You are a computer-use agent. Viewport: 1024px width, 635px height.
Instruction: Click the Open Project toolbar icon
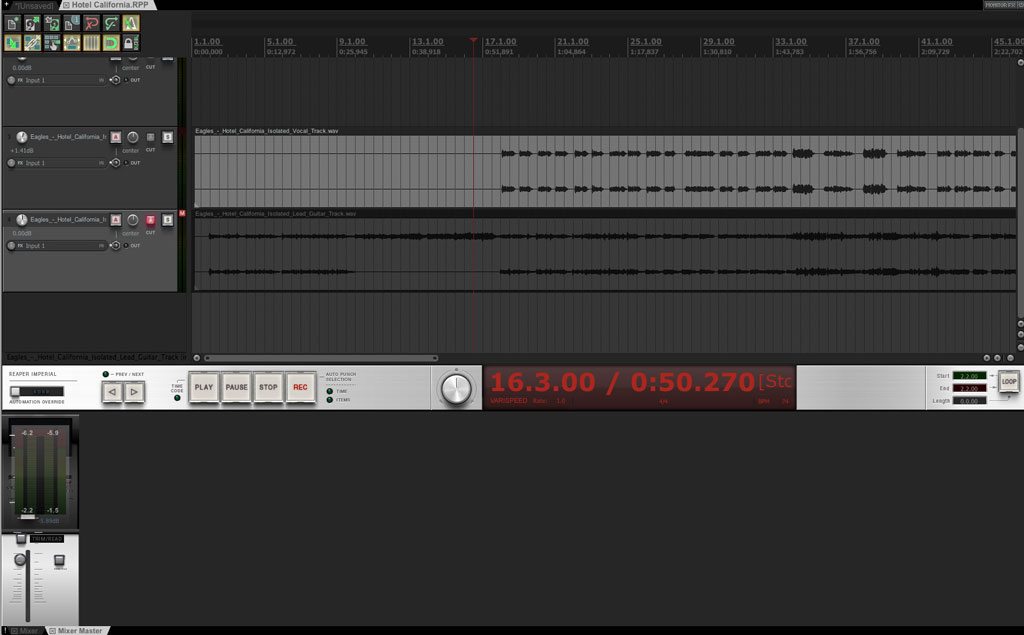click(x=32, y=23)
